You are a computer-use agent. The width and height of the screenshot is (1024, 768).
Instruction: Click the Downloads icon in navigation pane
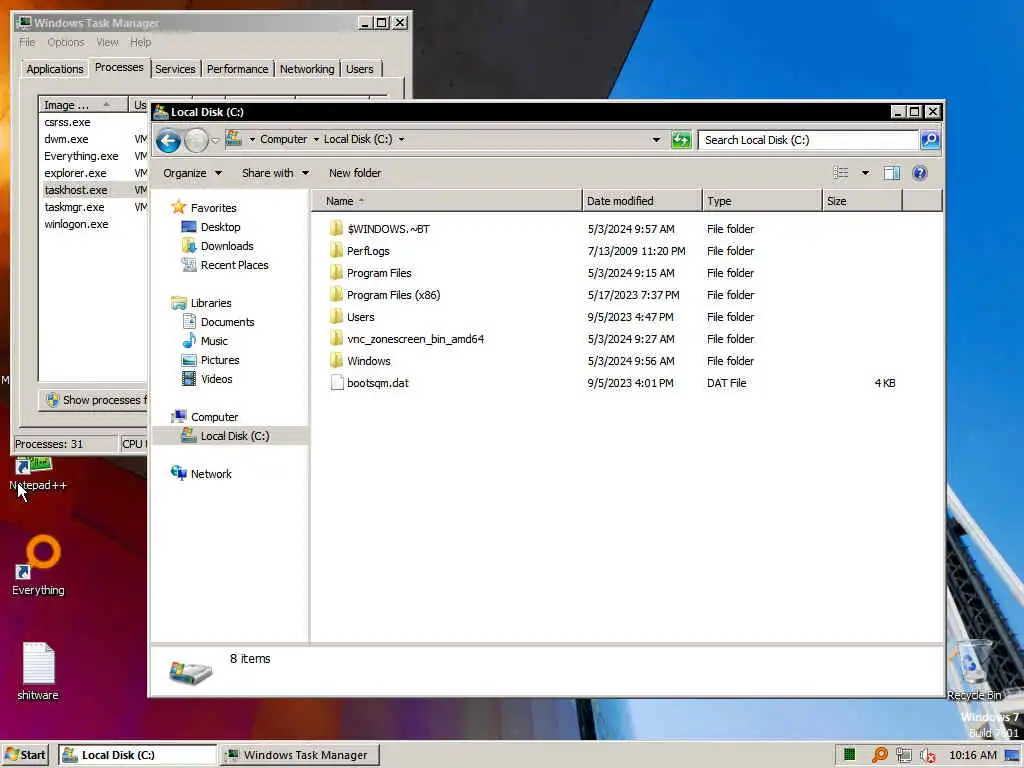[x=189, y=246]
